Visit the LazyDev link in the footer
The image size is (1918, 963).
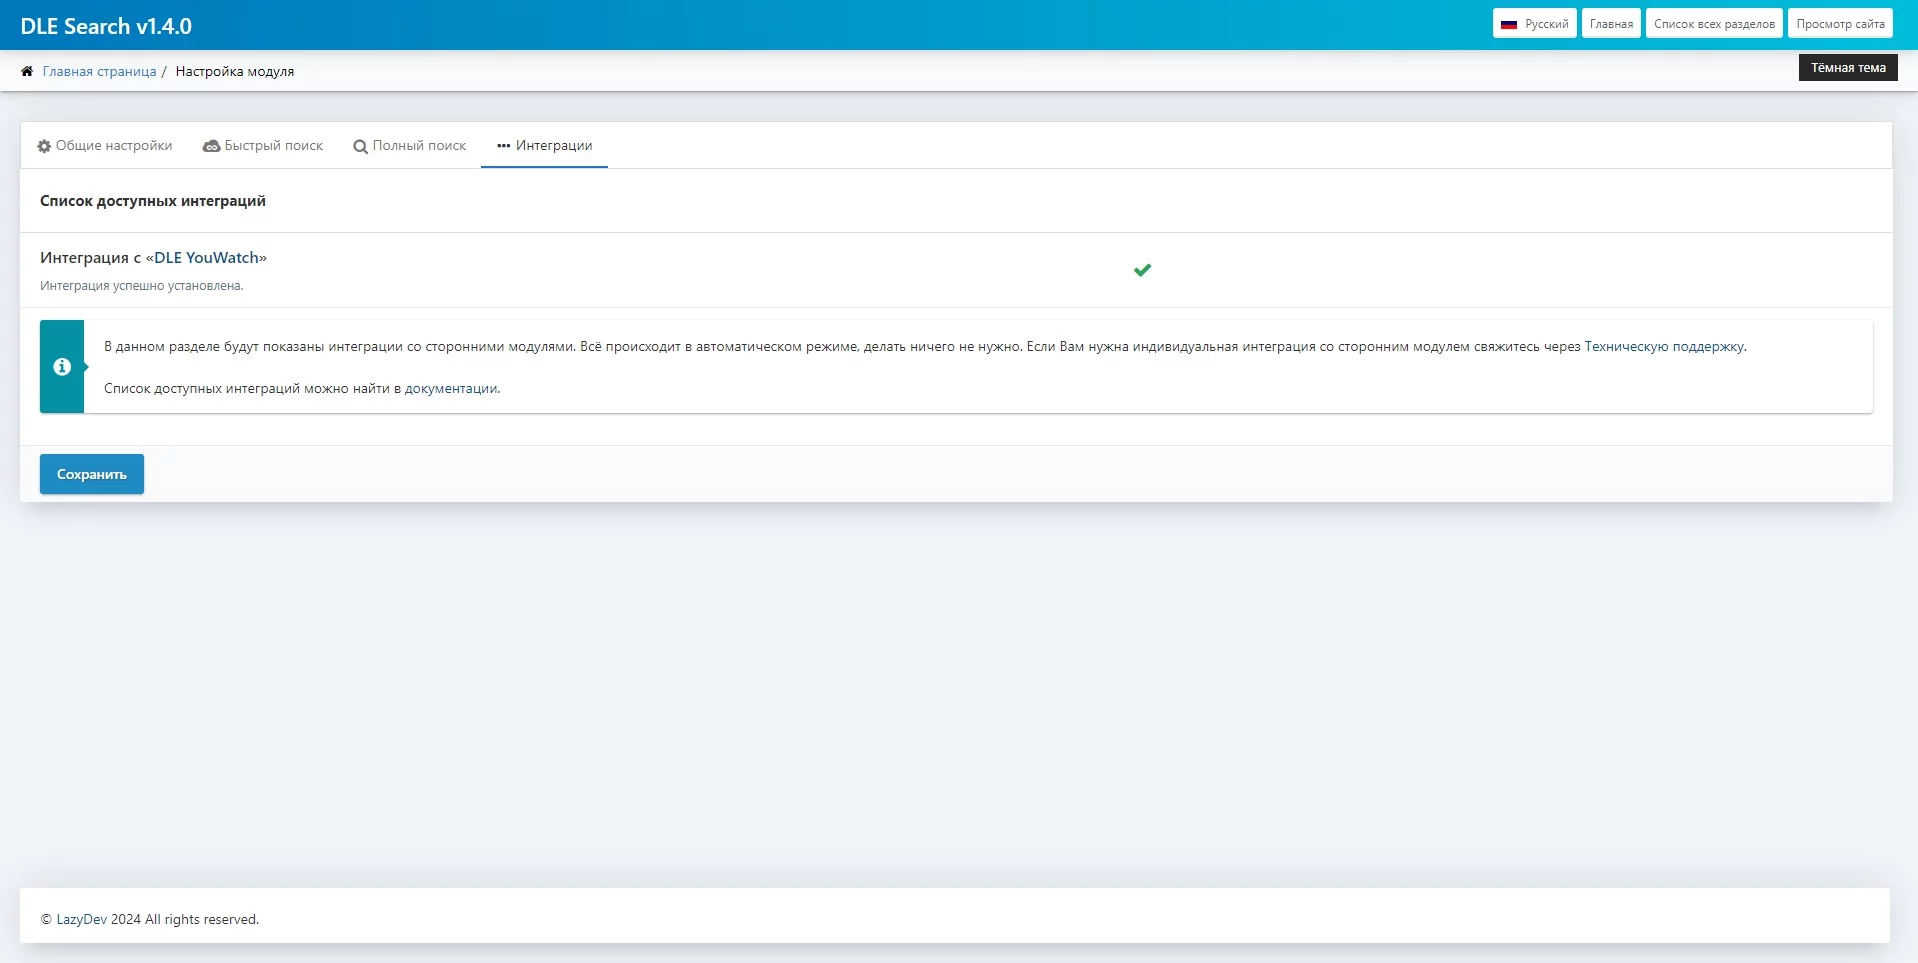tap(81, 919)
